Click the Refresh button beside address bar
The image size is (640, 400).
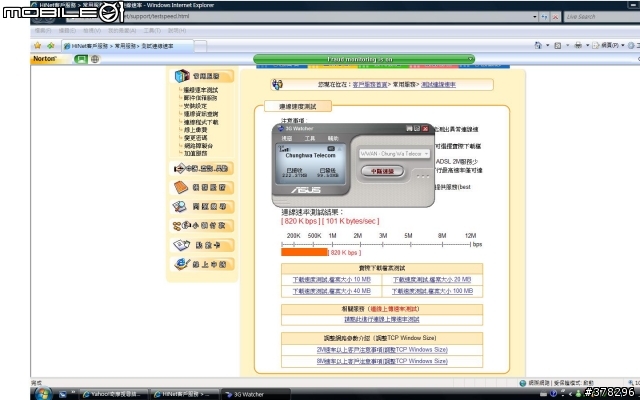pos(544,17)
